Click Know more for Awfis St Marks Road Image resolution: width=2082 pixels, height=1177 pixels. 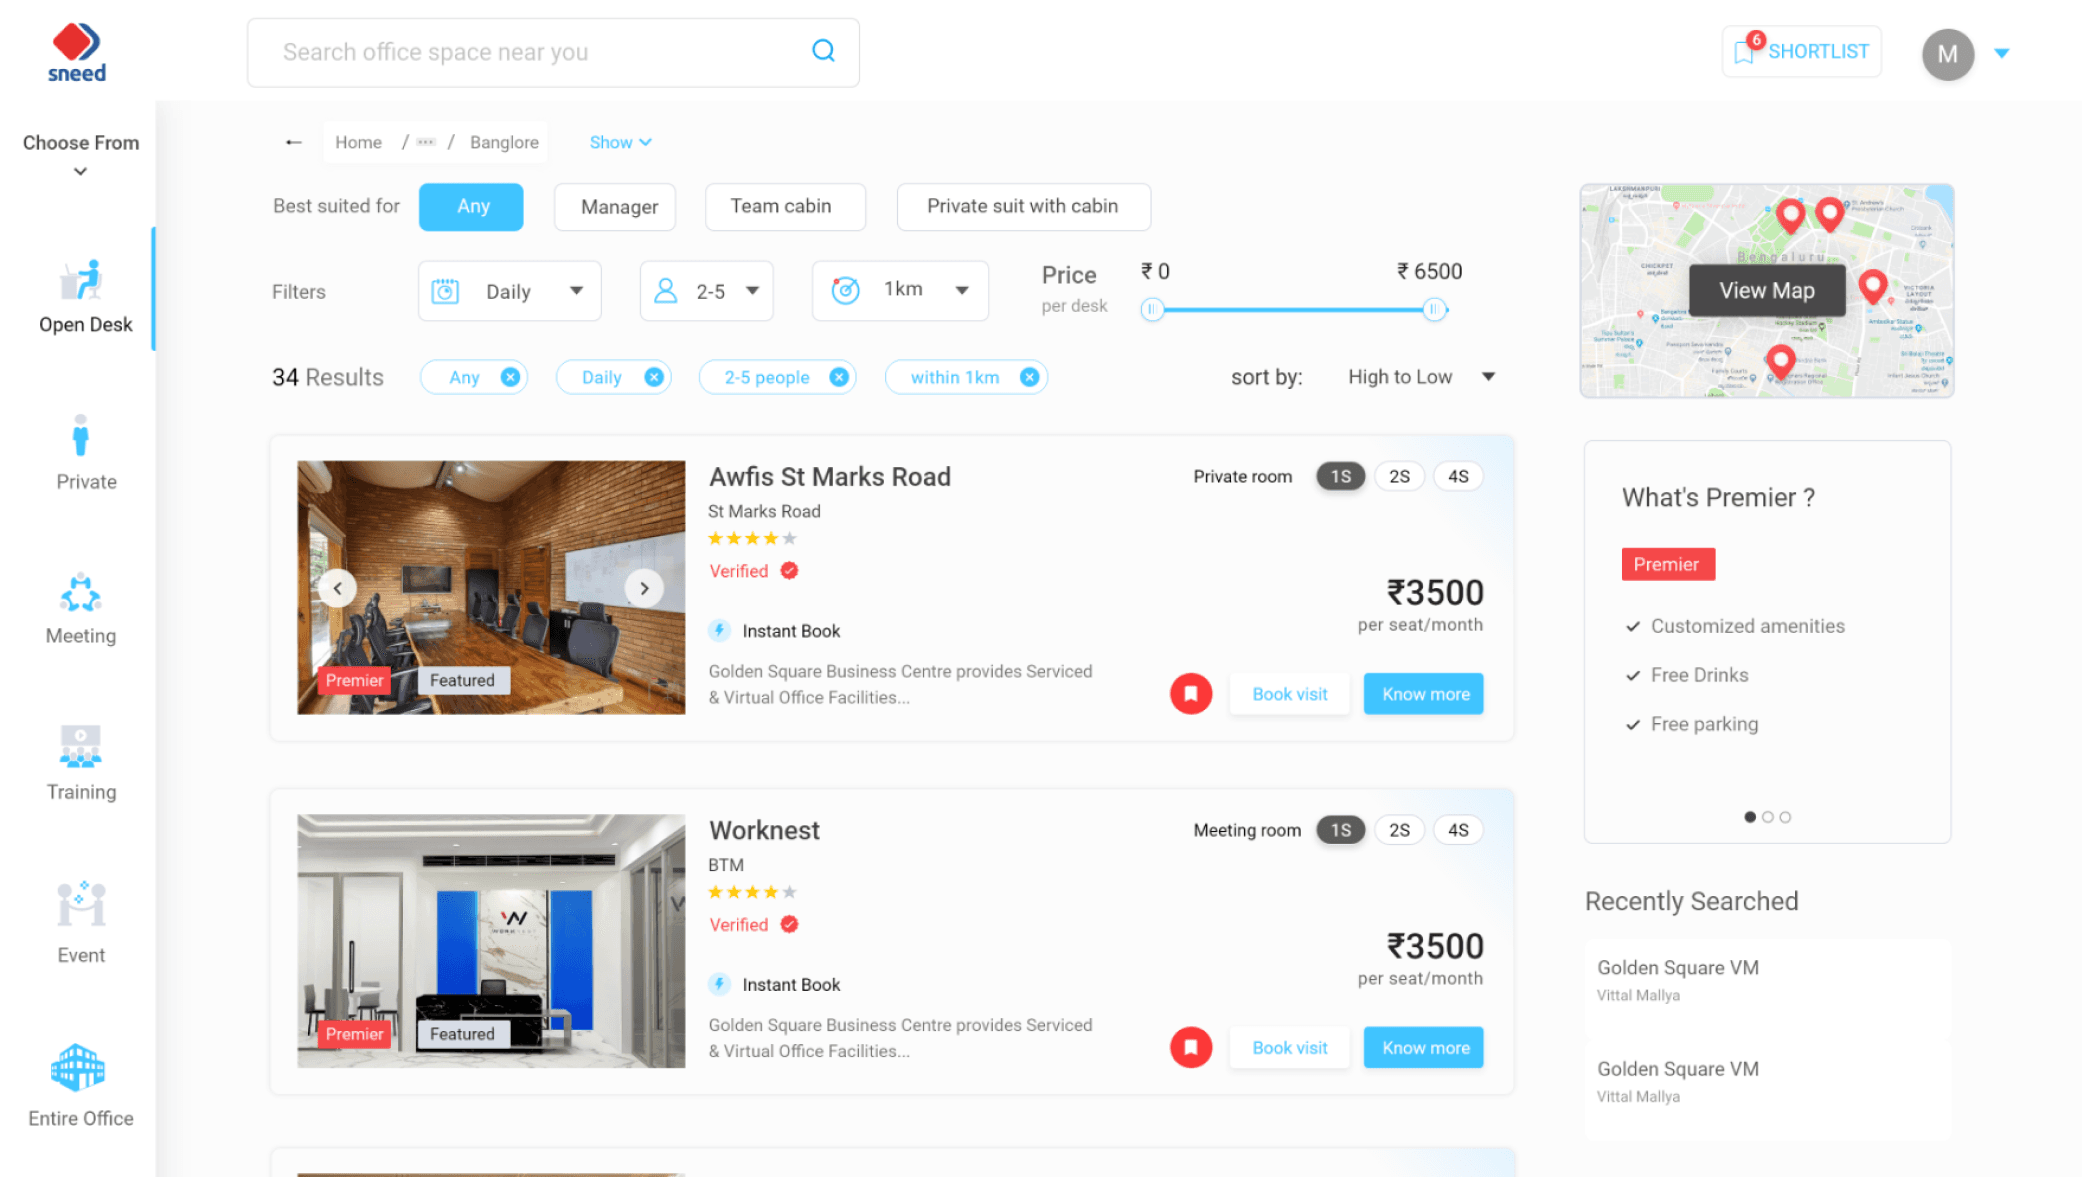pos(1423,694)
